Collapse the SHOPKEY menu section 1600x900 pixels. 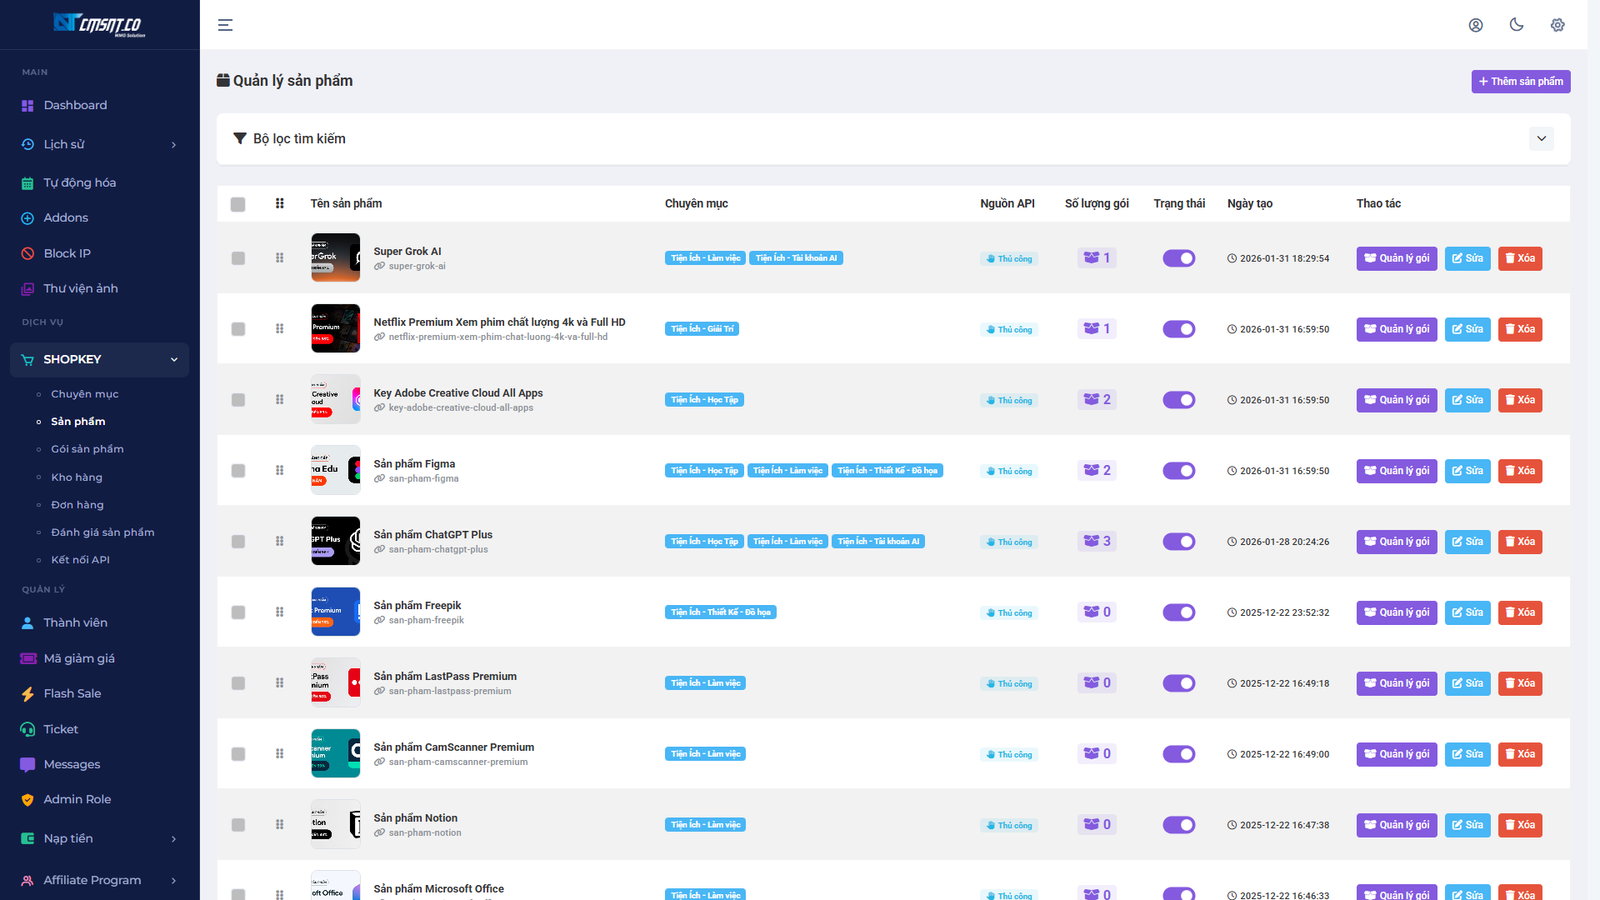173,360
